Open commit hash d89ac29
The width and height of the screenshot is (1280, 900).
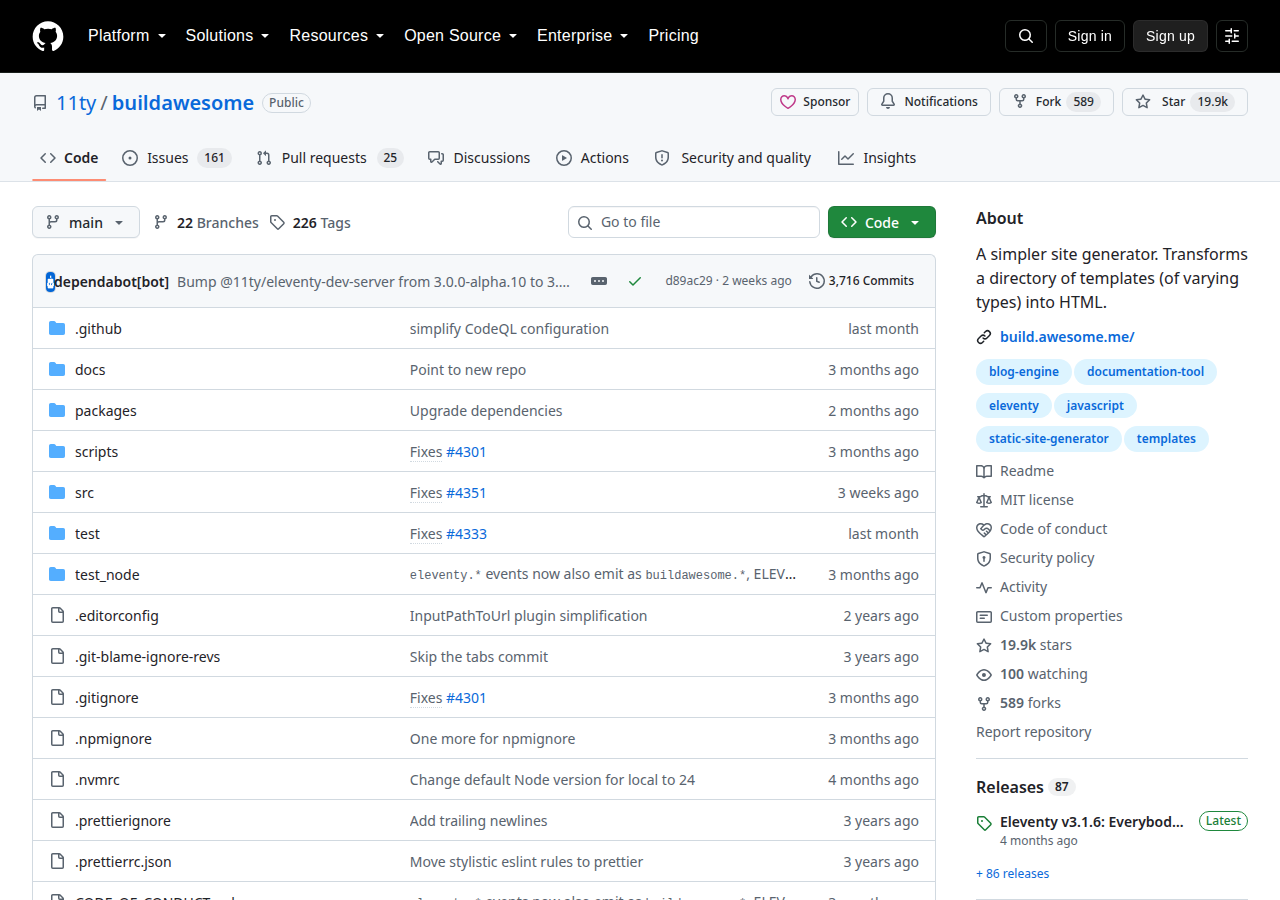[689, 281]
